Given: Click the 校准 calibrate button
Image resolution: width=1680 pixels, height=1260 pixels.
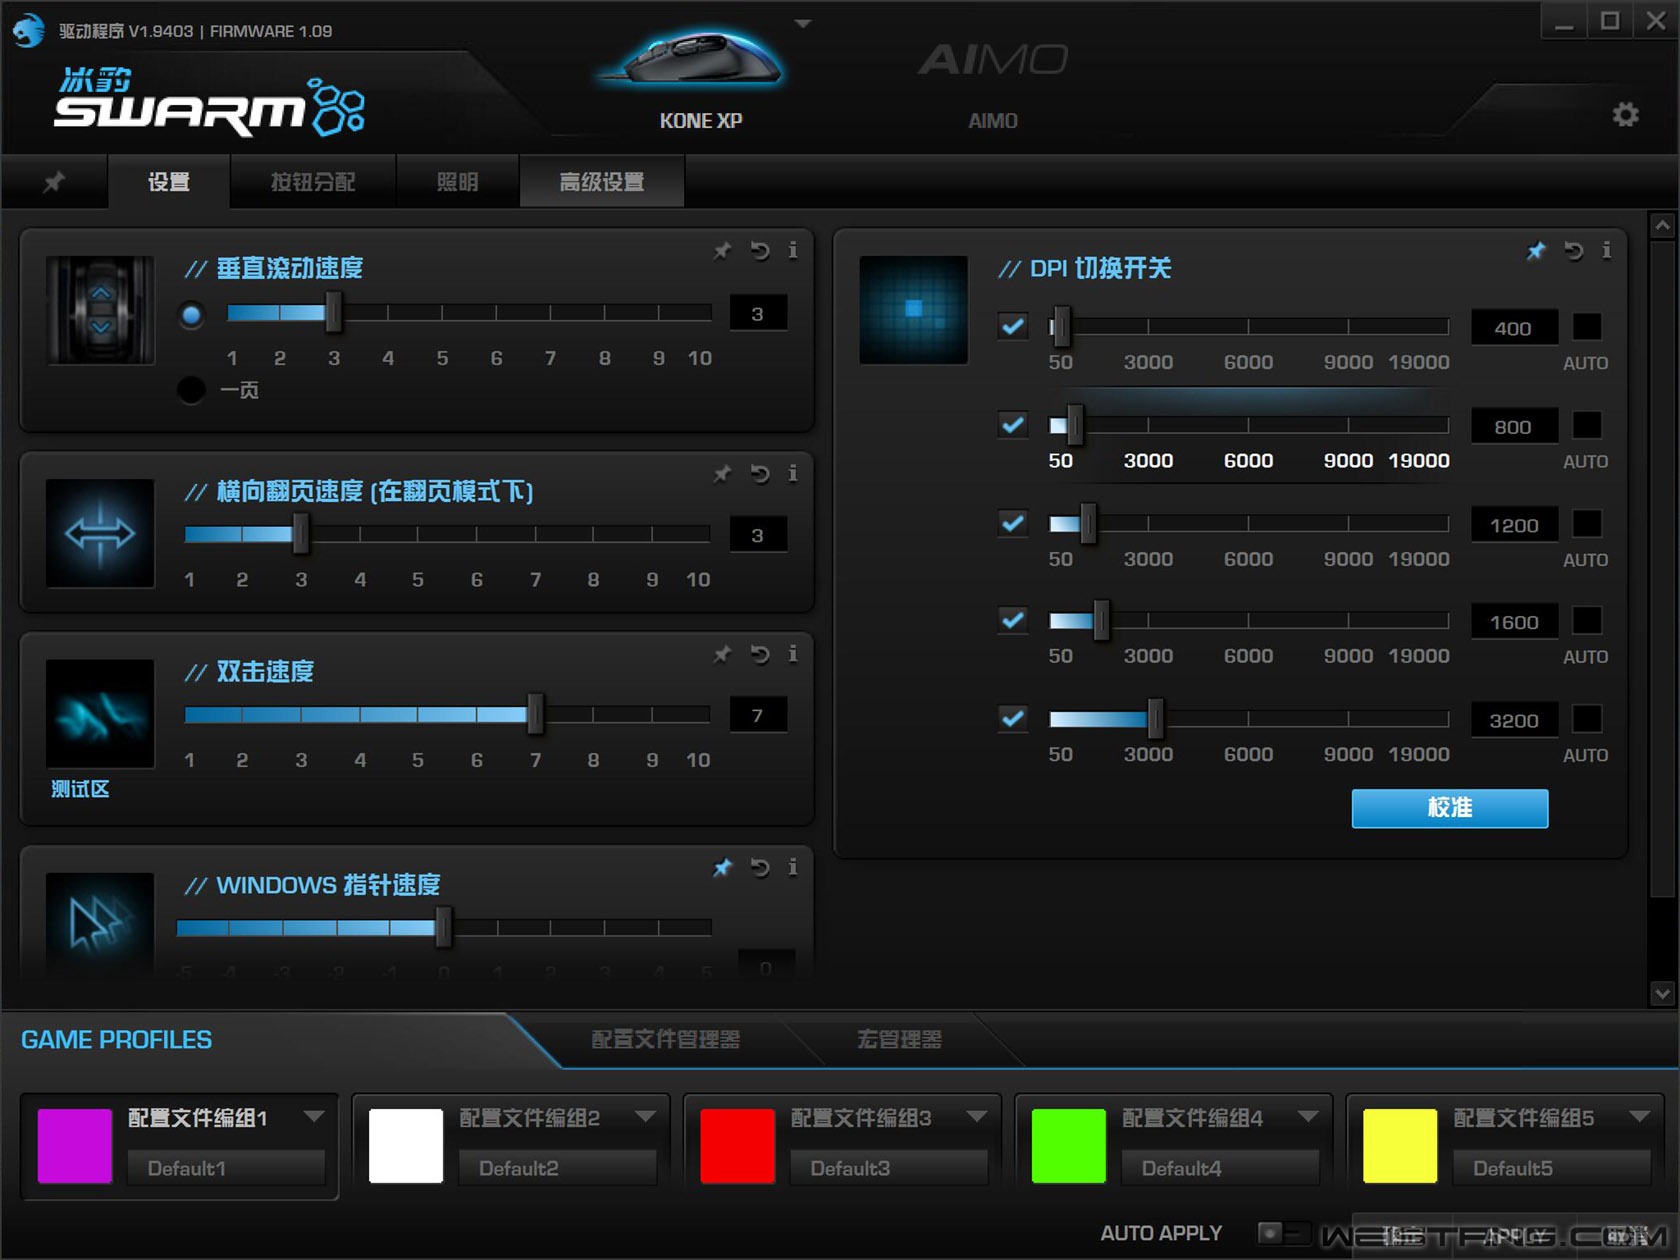Looking at the screenshot, I should [x=1450, y=808].
